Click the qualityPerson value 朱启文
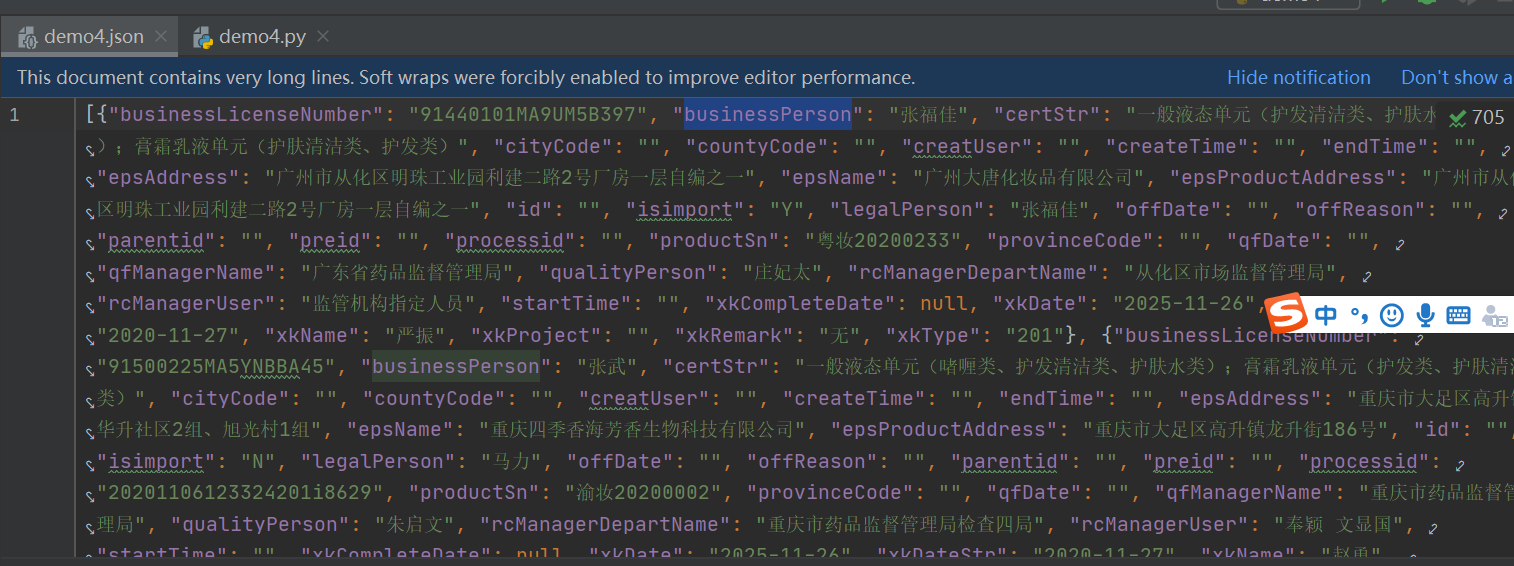 416,524
